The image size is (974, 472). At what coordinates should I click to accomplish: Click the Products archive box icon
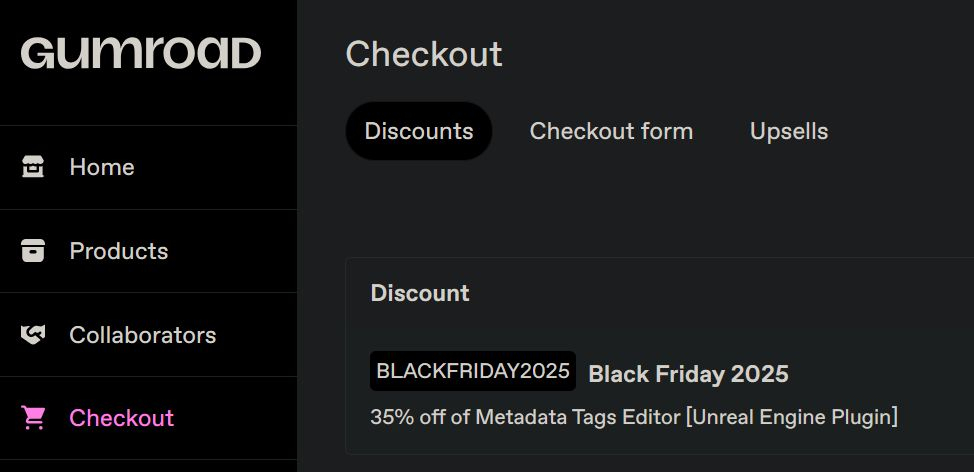click(34, 251)
